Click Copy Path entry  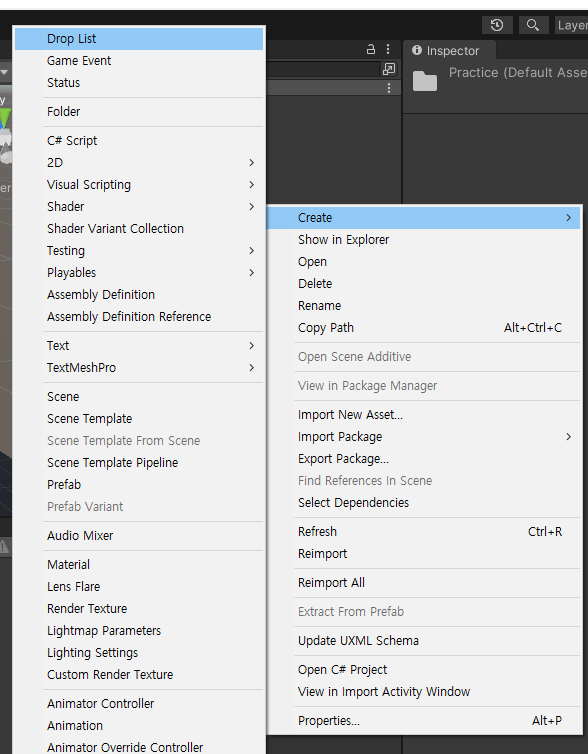click(424, 328)
